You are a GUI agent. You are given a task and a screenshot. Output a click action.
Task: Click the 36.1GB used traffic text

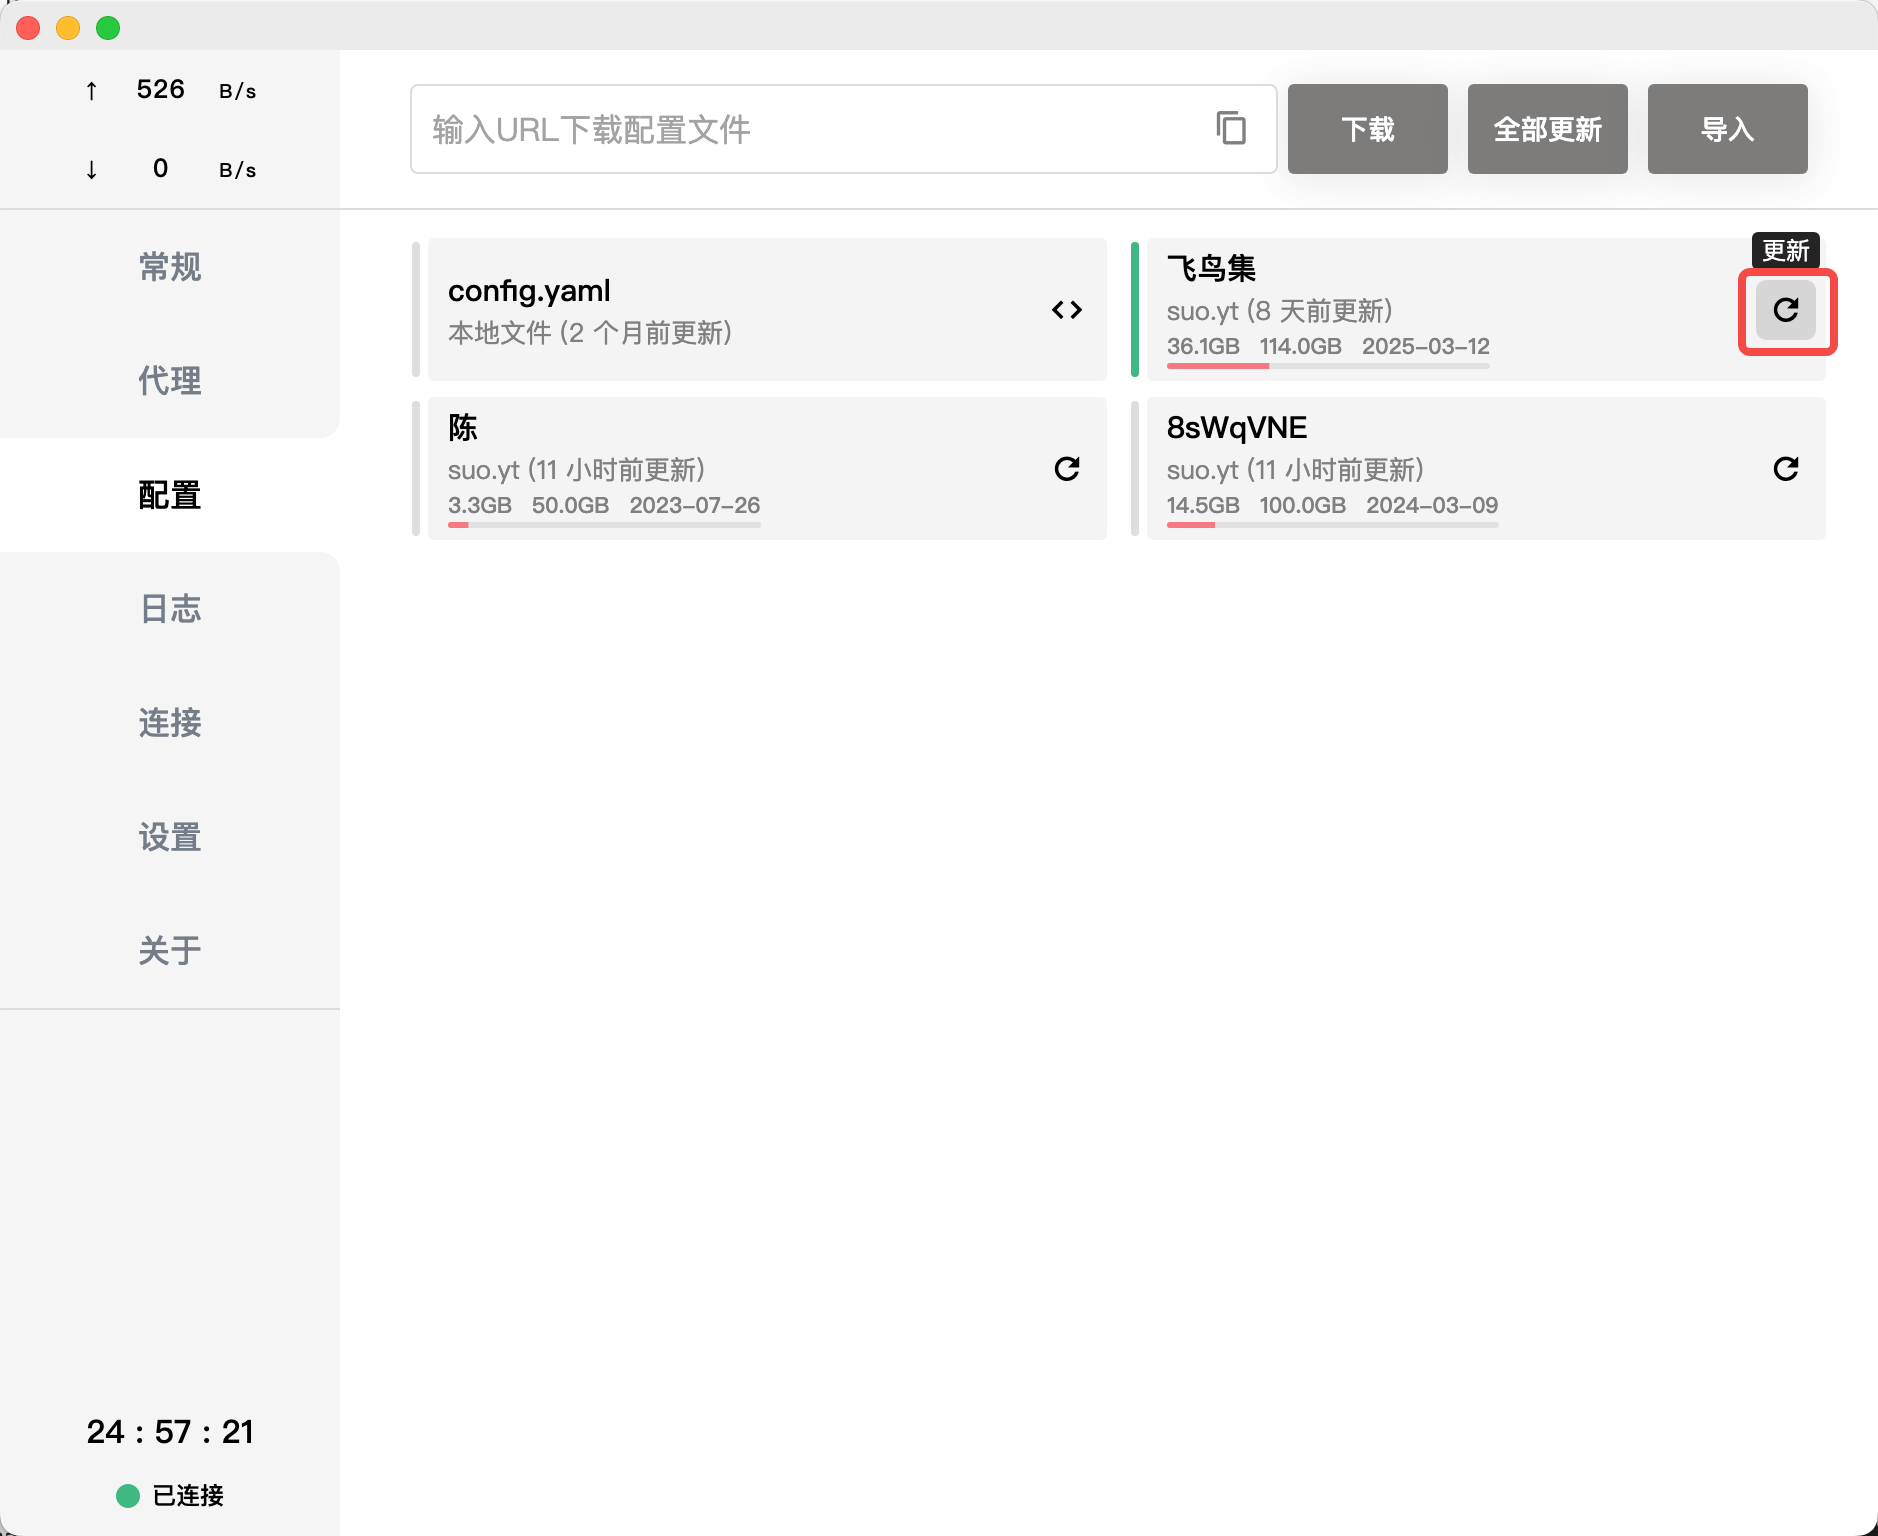[x=1203, y=346]
